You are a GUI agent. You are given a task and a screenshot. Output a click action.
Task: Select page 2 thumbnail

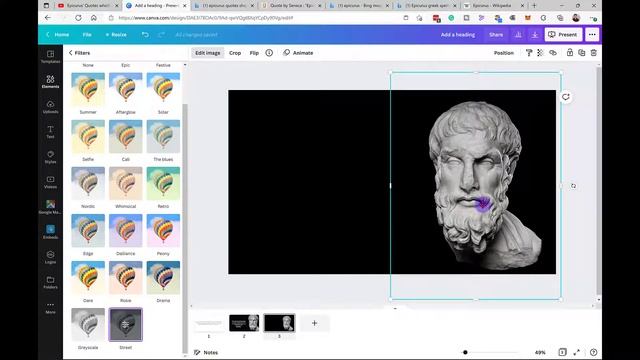point(244,323)
